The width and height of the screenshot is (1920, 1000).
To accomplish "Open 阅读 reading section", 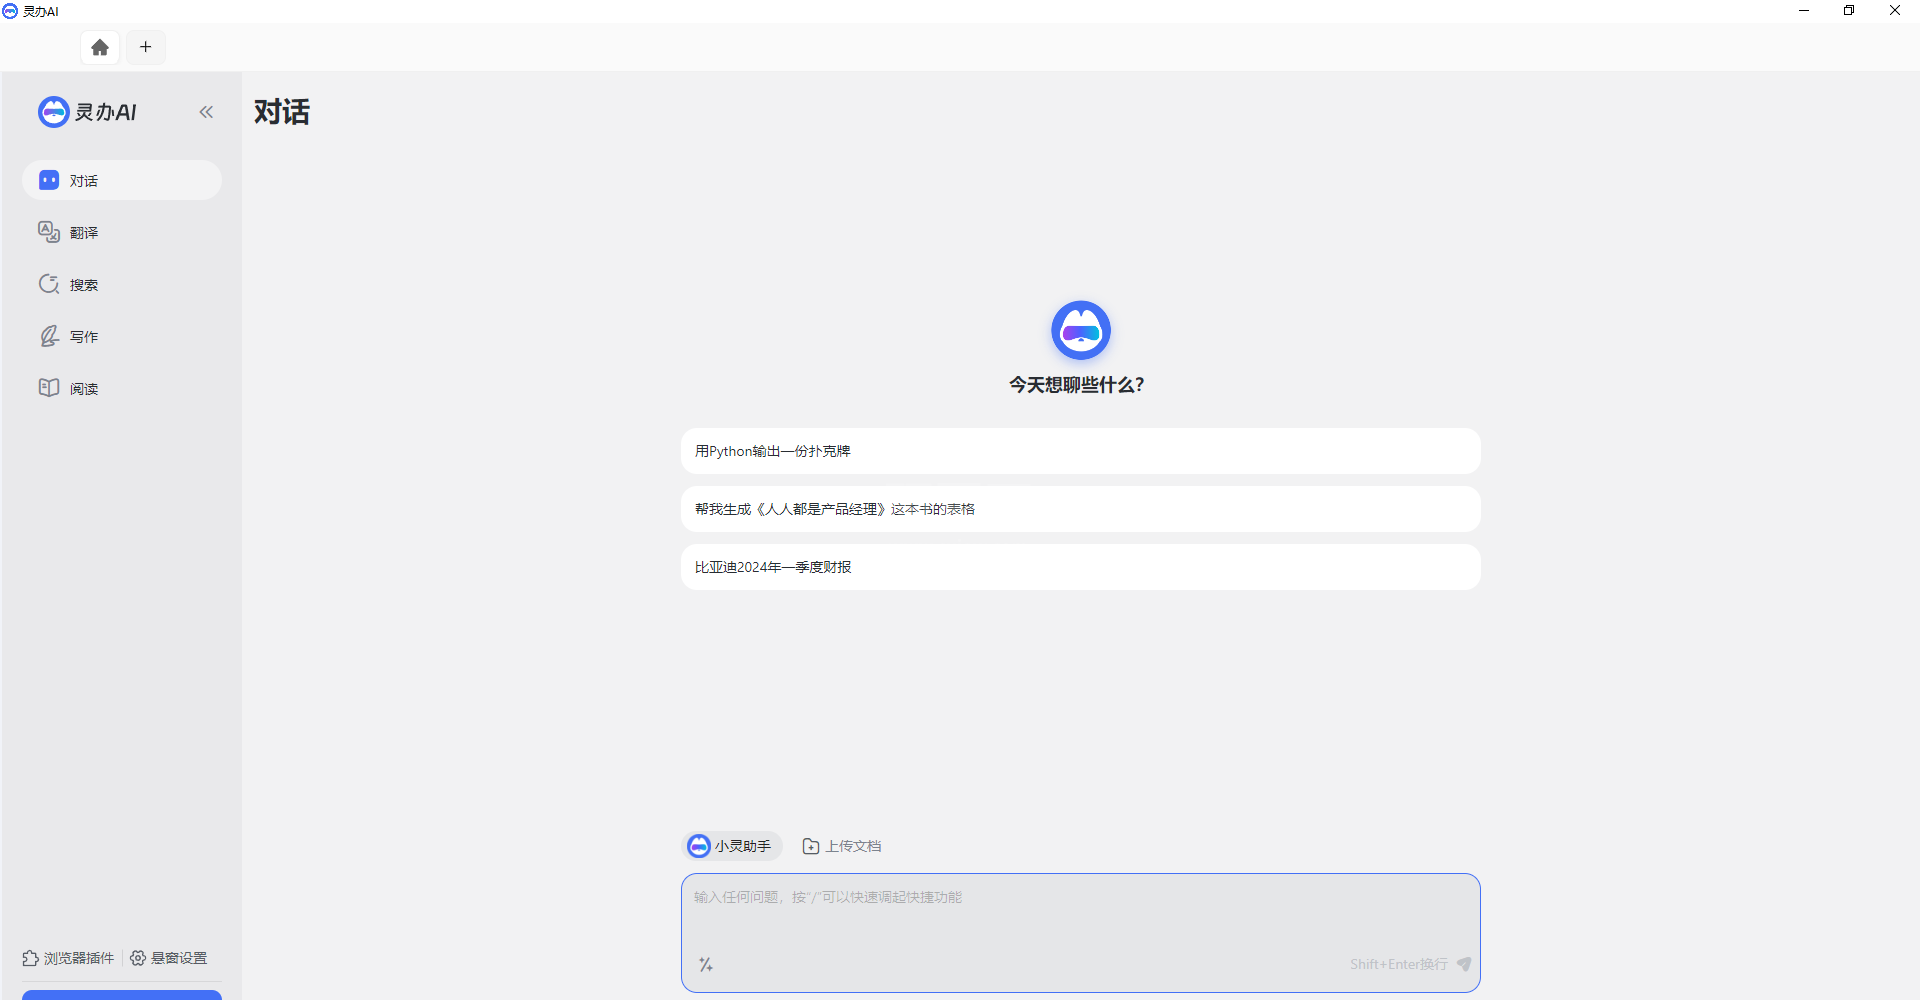I will pyautogui.click(x=122, y=388).
